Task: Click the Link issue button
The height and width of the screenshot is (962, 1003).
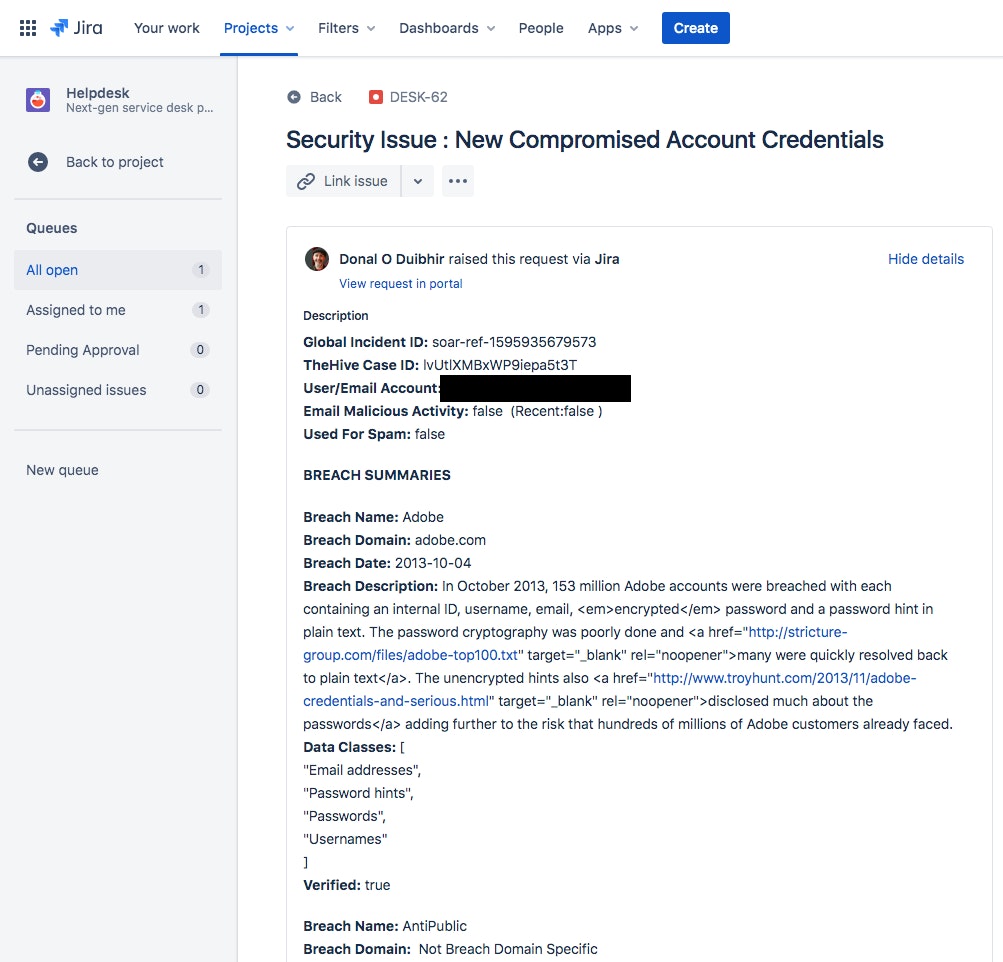Action: tap(344, 181)
